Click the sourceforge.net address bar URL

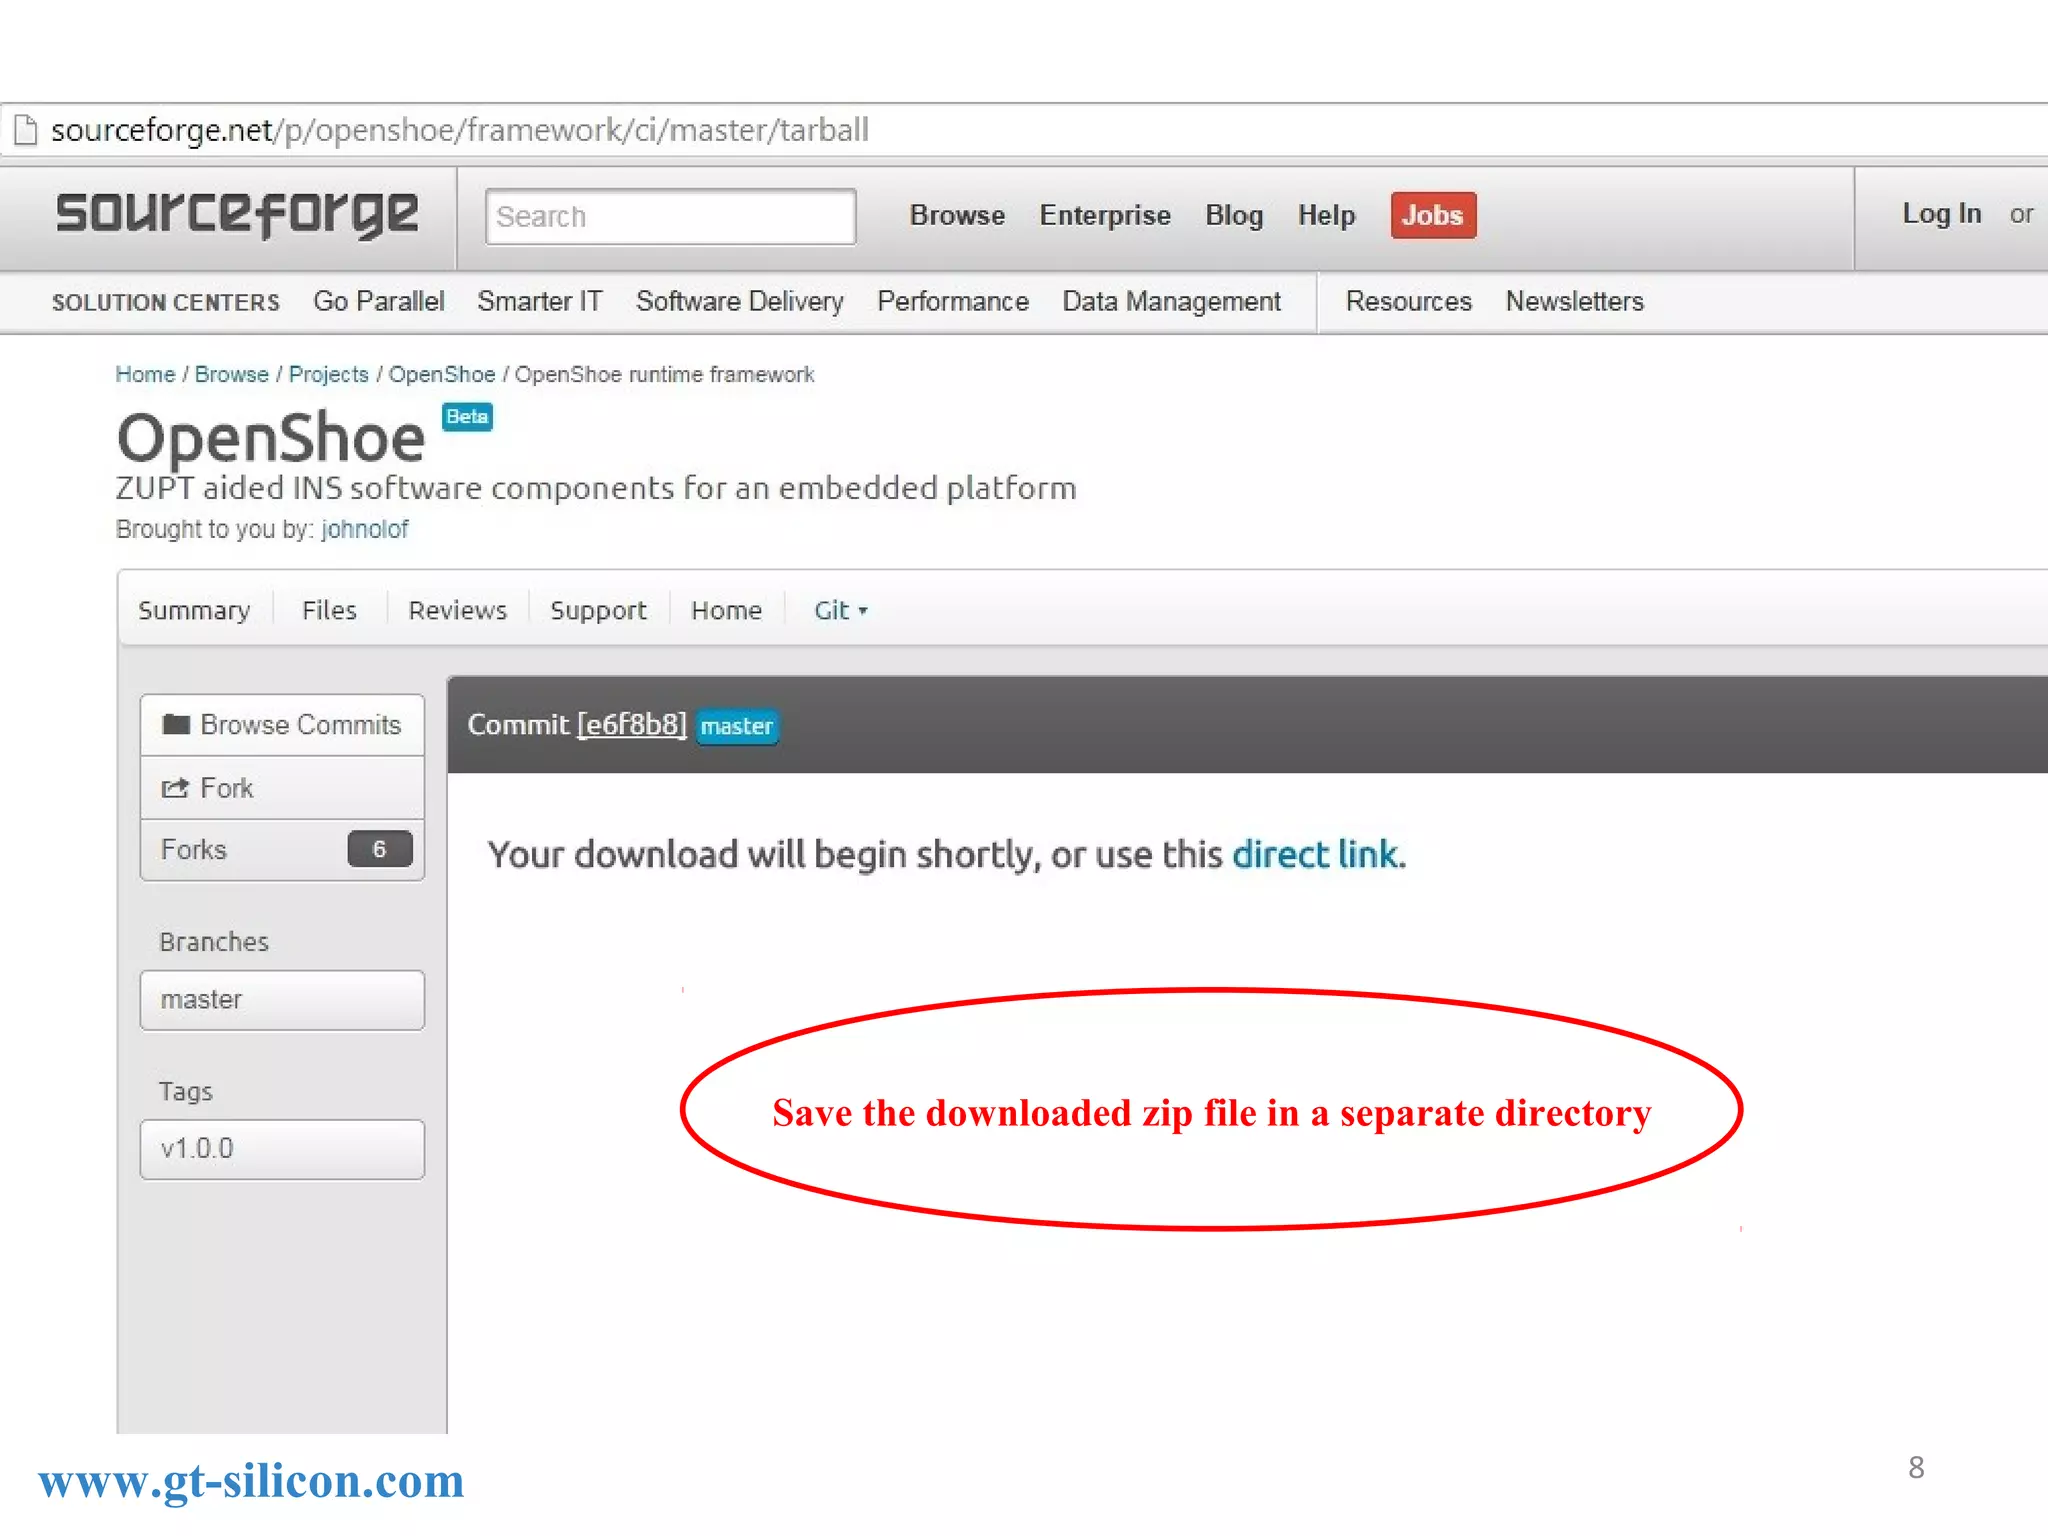[x=460, y=130]
